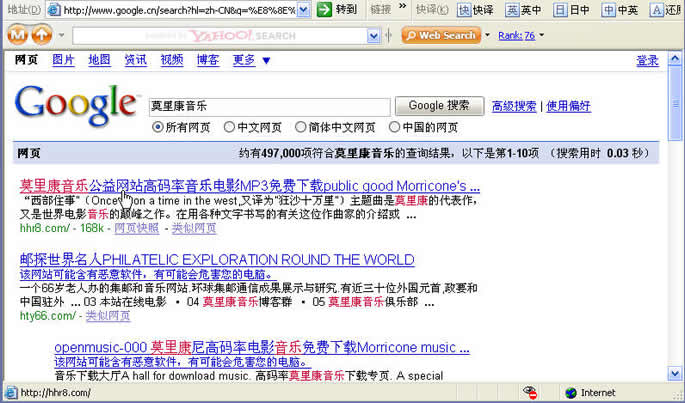
Task: Switch to the 图片 images tab
Action: tap(63, 59)
